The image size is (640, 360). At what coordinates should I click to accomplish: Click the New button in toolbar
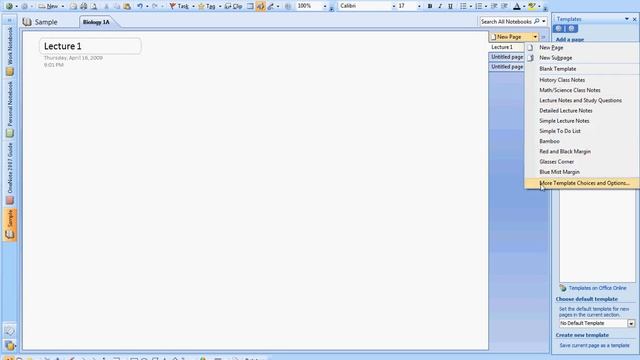48,6
